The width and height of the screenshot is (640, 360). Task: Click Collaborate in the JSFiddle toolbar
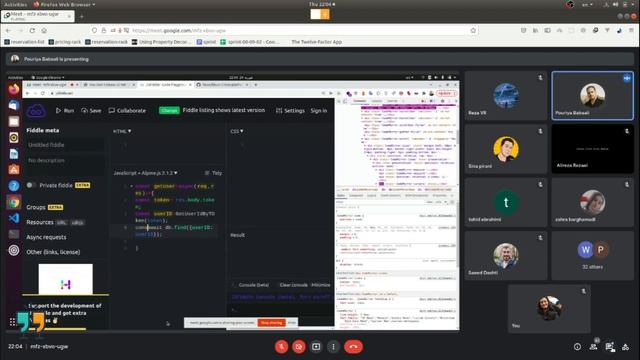127,111
